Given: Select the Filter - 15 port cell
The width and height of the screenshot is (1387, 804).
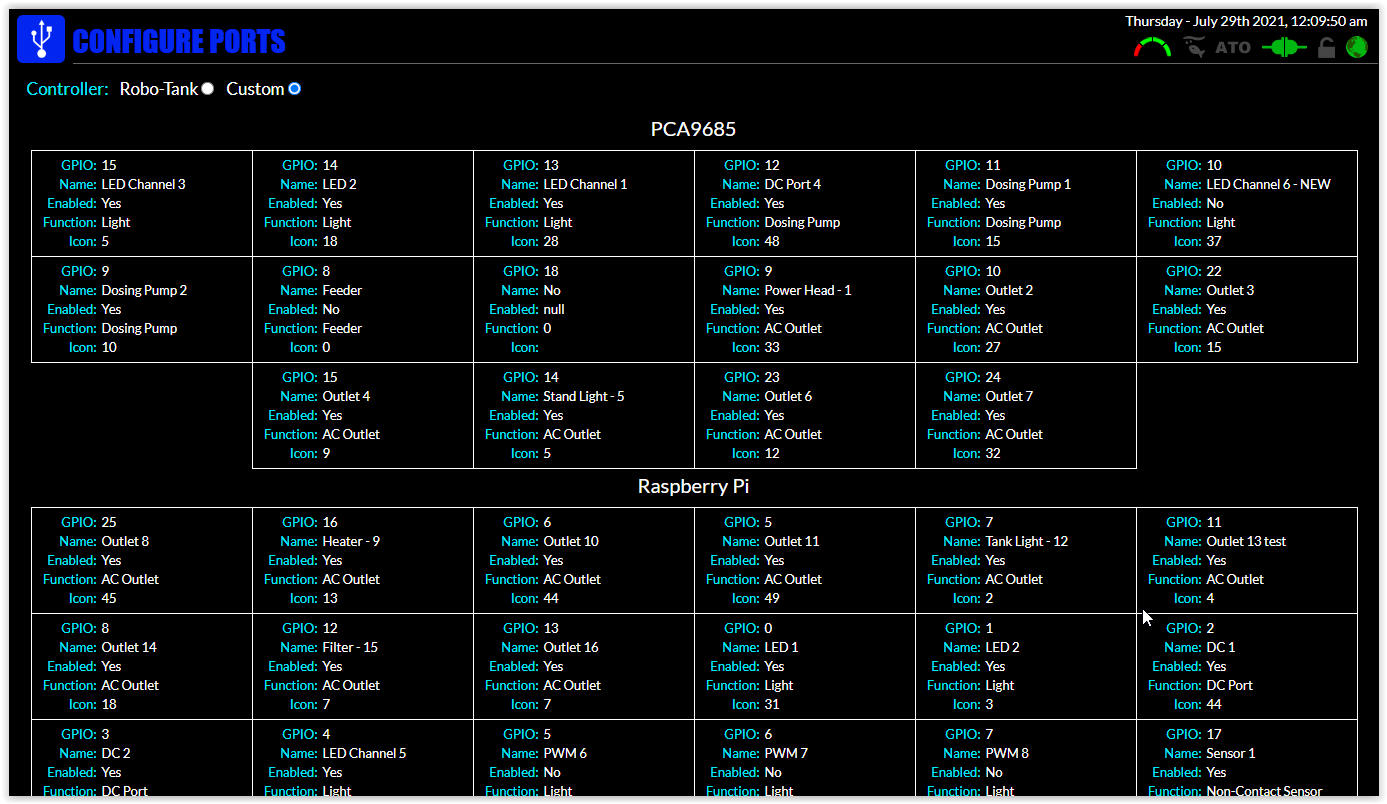Looking at the screenshot, I should (x=363, y=666).
